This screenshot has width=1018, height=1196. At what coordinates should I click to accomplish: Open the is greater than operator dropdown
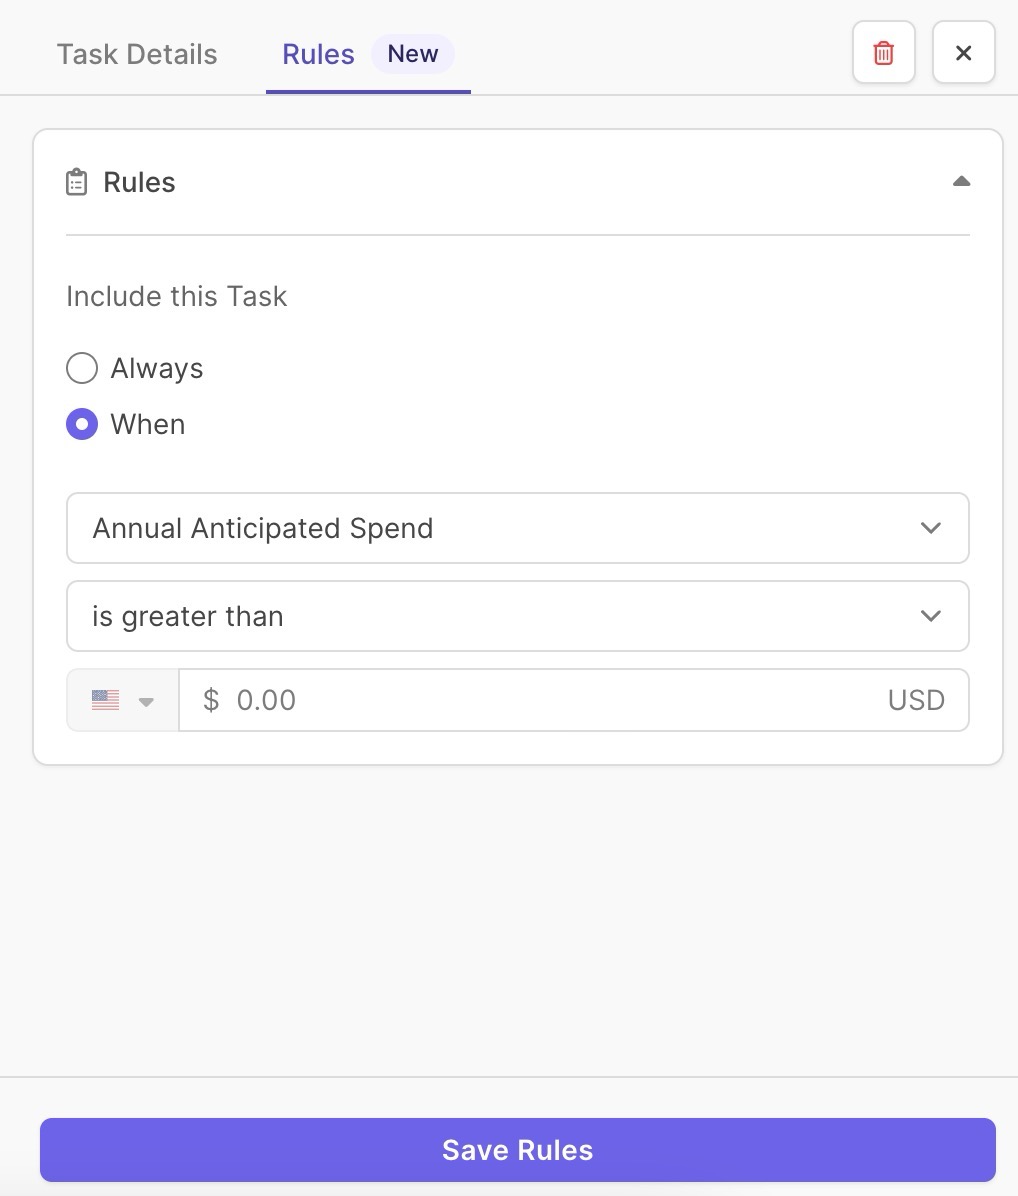tap(518, 616)
